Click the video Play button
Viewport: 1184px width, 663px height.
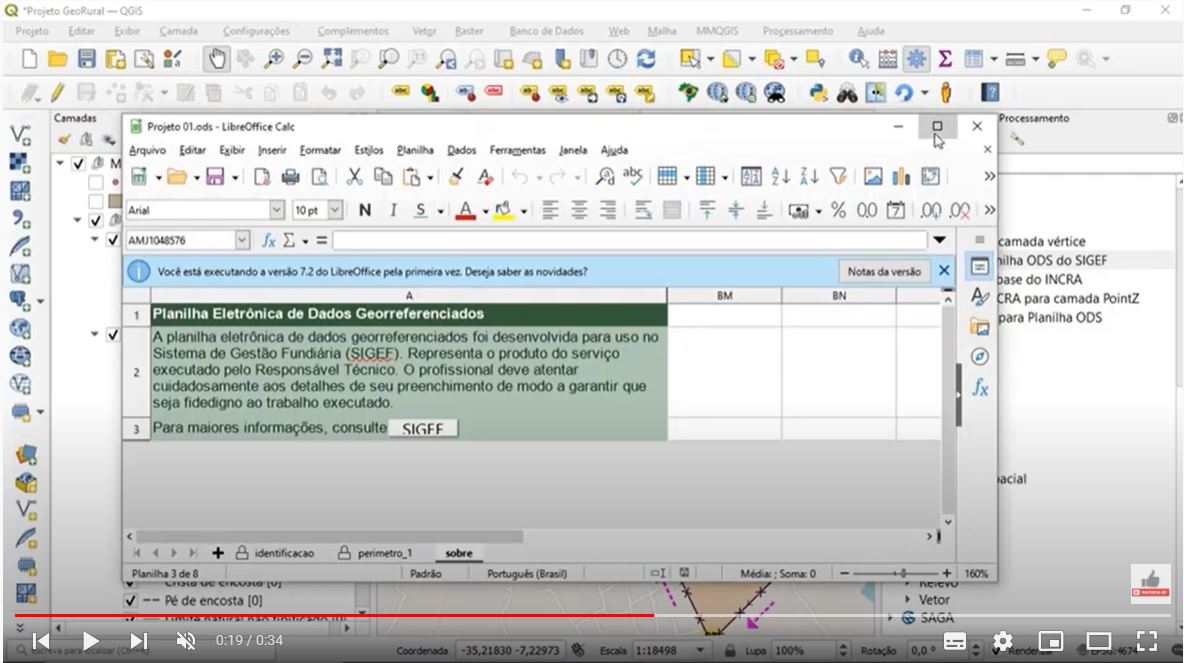point(90,641)
